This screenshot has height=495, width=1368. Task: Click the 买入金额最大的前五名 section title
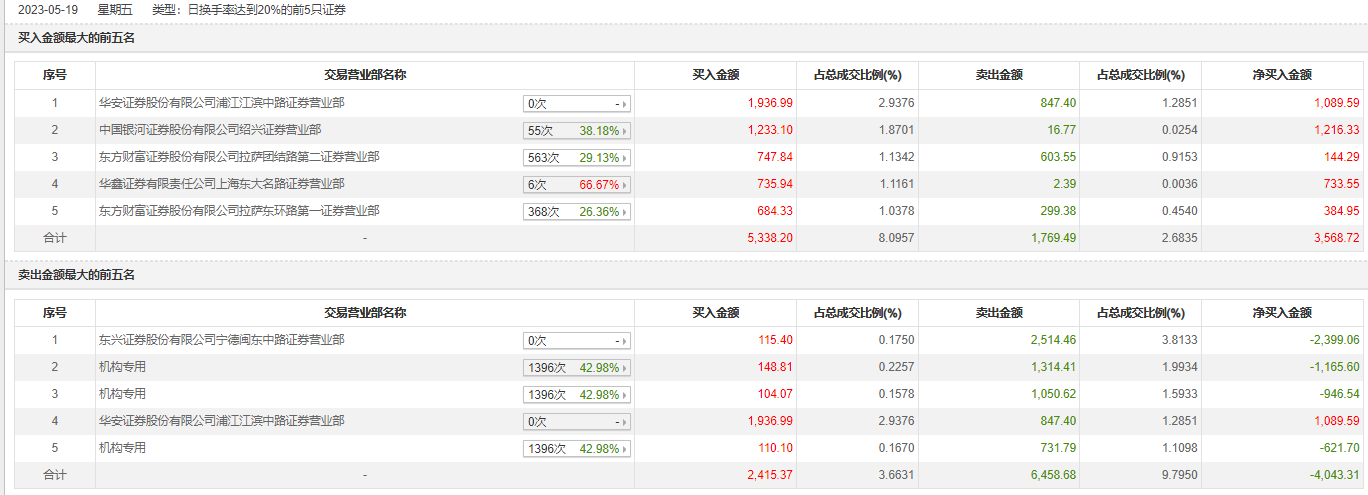(76, 38)
